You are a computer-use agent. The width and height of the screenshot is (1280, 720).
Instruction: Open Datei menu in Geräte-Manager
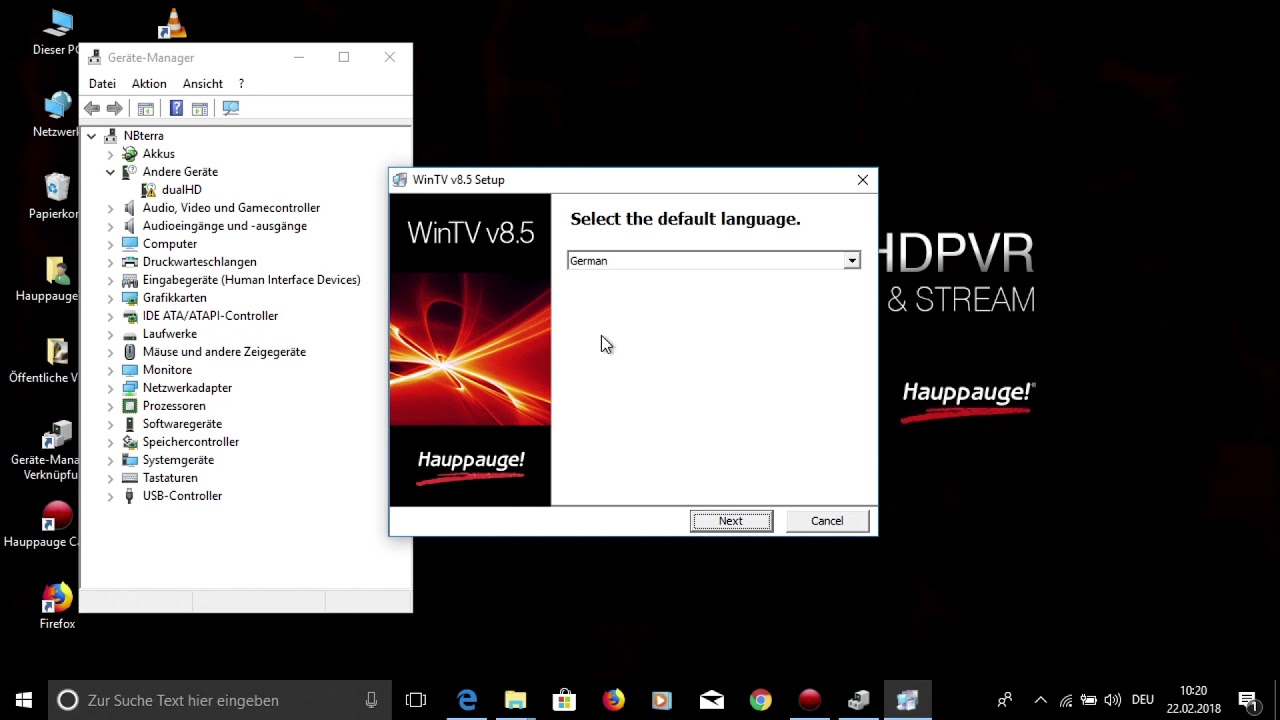coord(102,84)
